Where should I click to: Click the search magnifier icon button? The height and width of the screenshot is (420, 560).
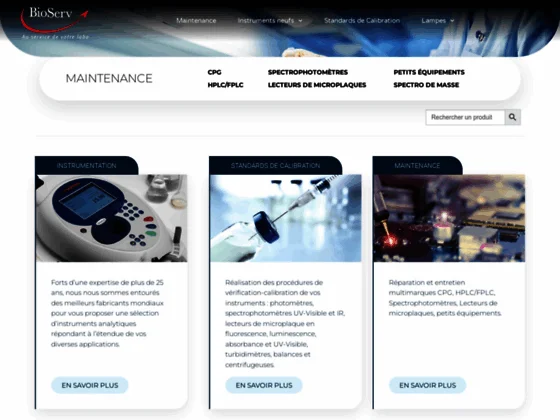(x=512, y=117)
